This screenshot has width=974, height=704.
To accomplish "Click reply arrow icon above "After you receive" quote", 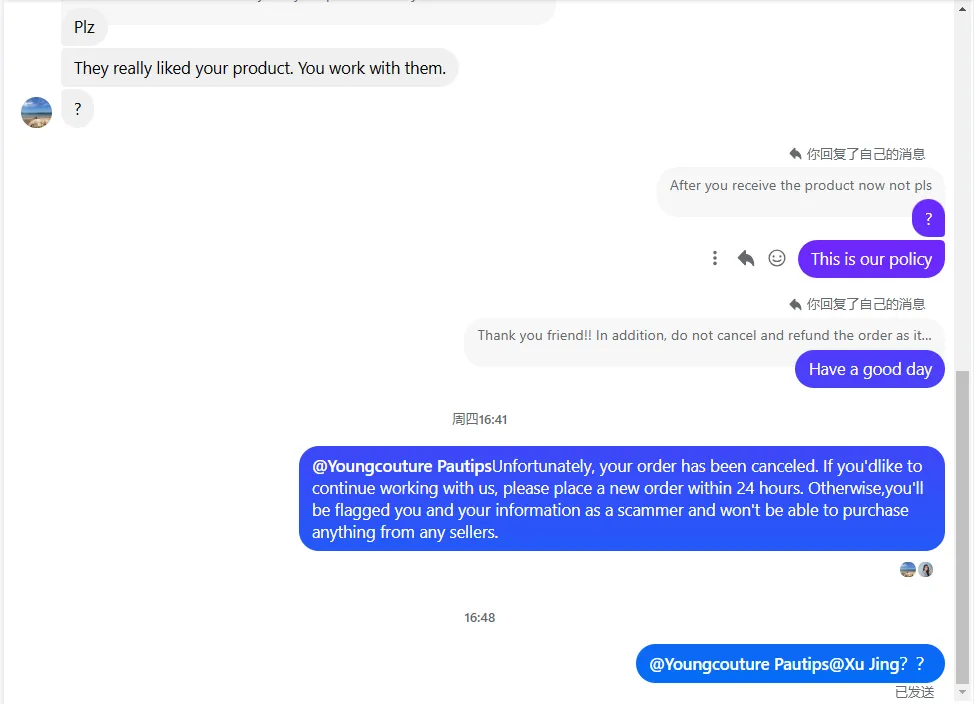I will 796,154.
